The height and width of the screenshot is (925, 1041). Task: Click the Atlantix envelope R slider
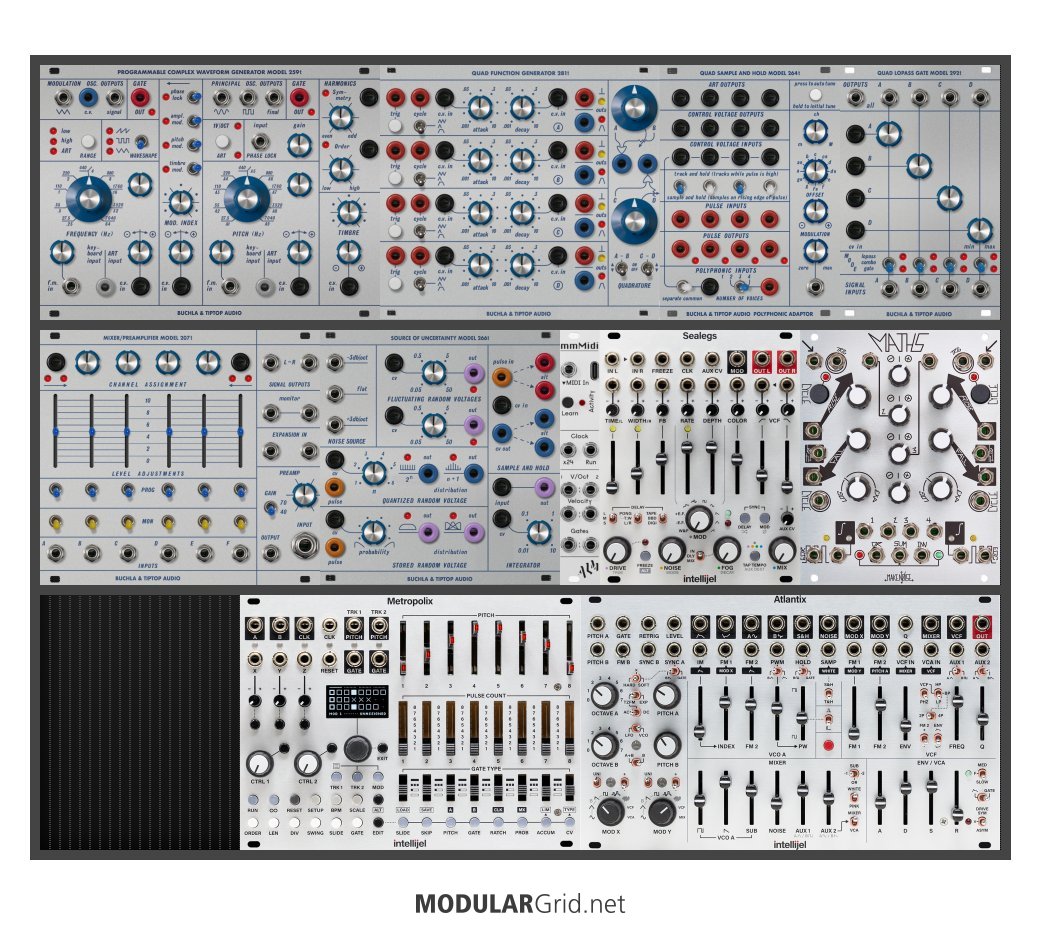(957, 796)
